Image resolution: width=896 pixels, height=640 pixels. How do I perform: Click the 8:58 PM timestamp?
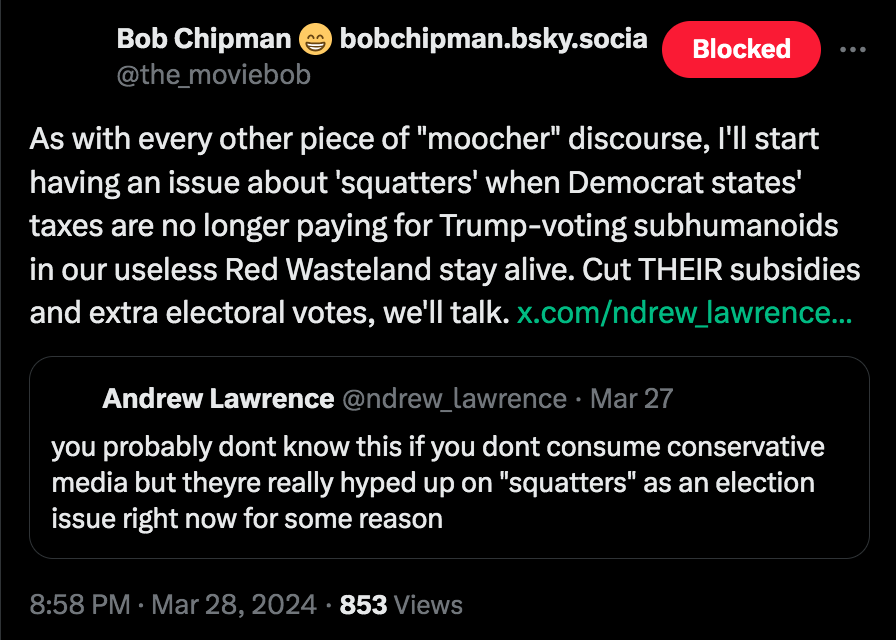click(x=80, y=605)
